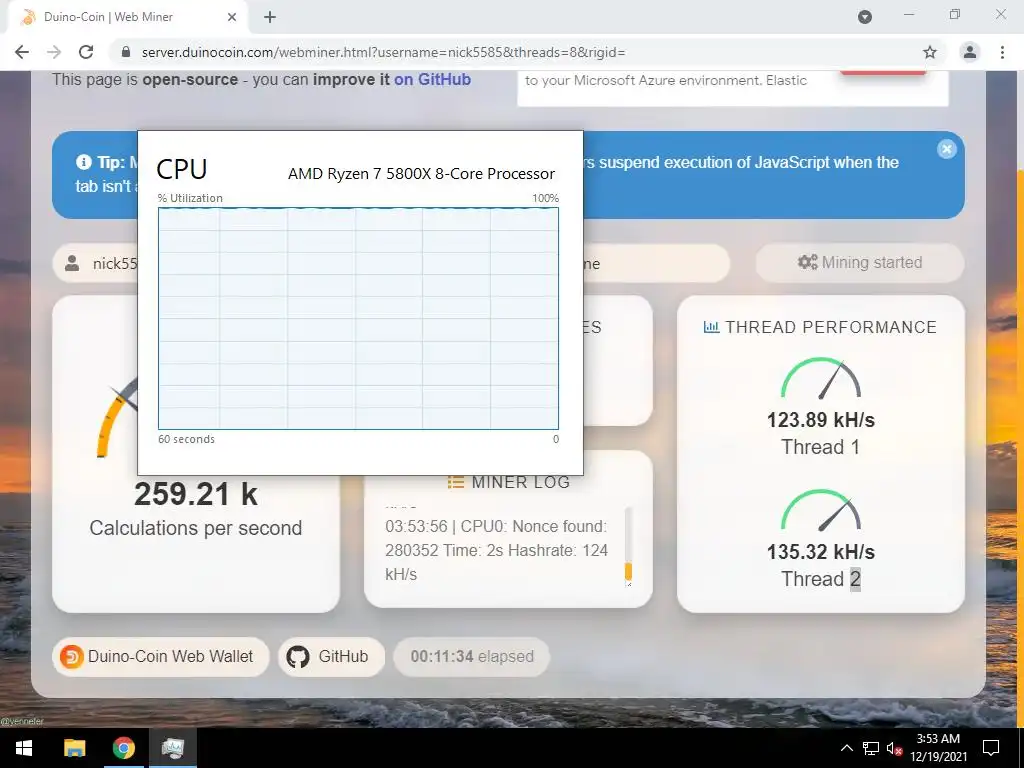The width and height of the screenshot is (1024, 768).
Task: Click the CPU utilization graph
Action: coord(359,318)
